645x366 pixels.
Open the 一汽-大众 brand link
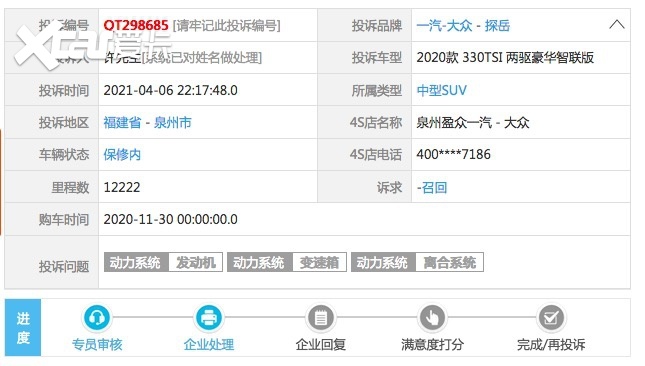point(444,25)
